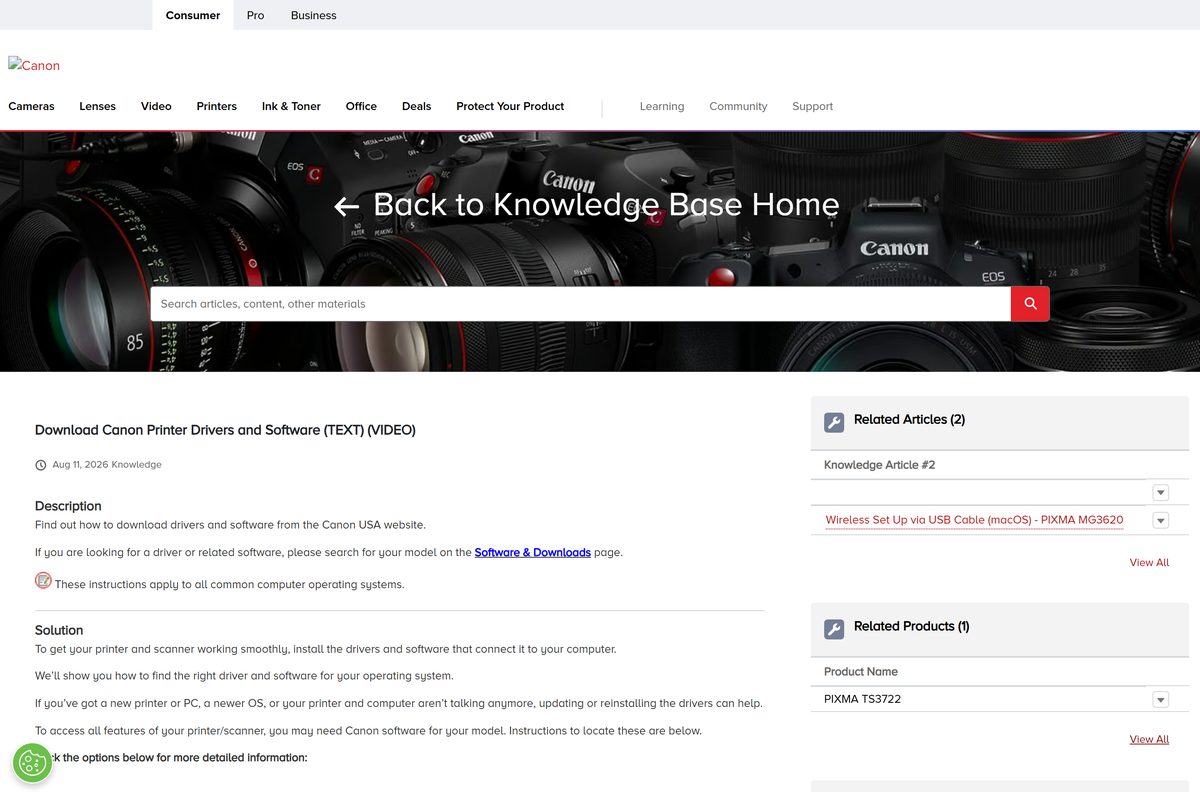Click the Description heading
The image size is (1200, 792).
tap(68, 506)
